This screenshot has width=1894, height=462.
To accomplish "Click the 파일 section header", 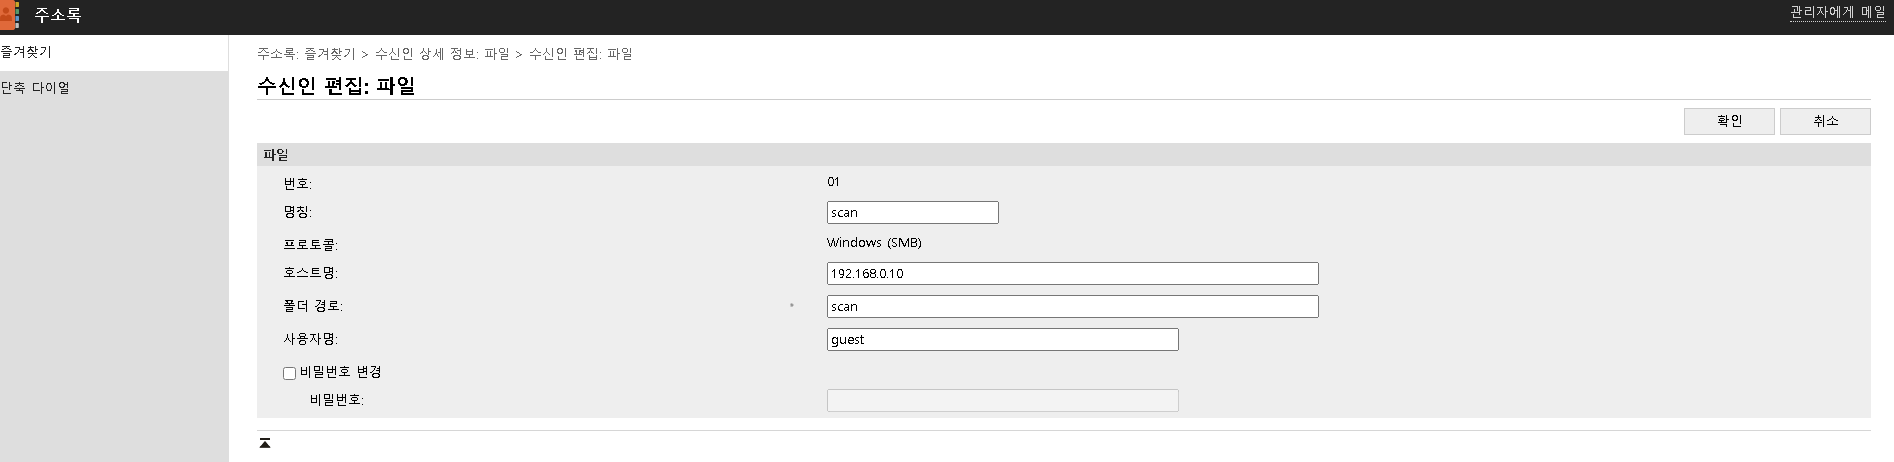I will [1063, 155].
